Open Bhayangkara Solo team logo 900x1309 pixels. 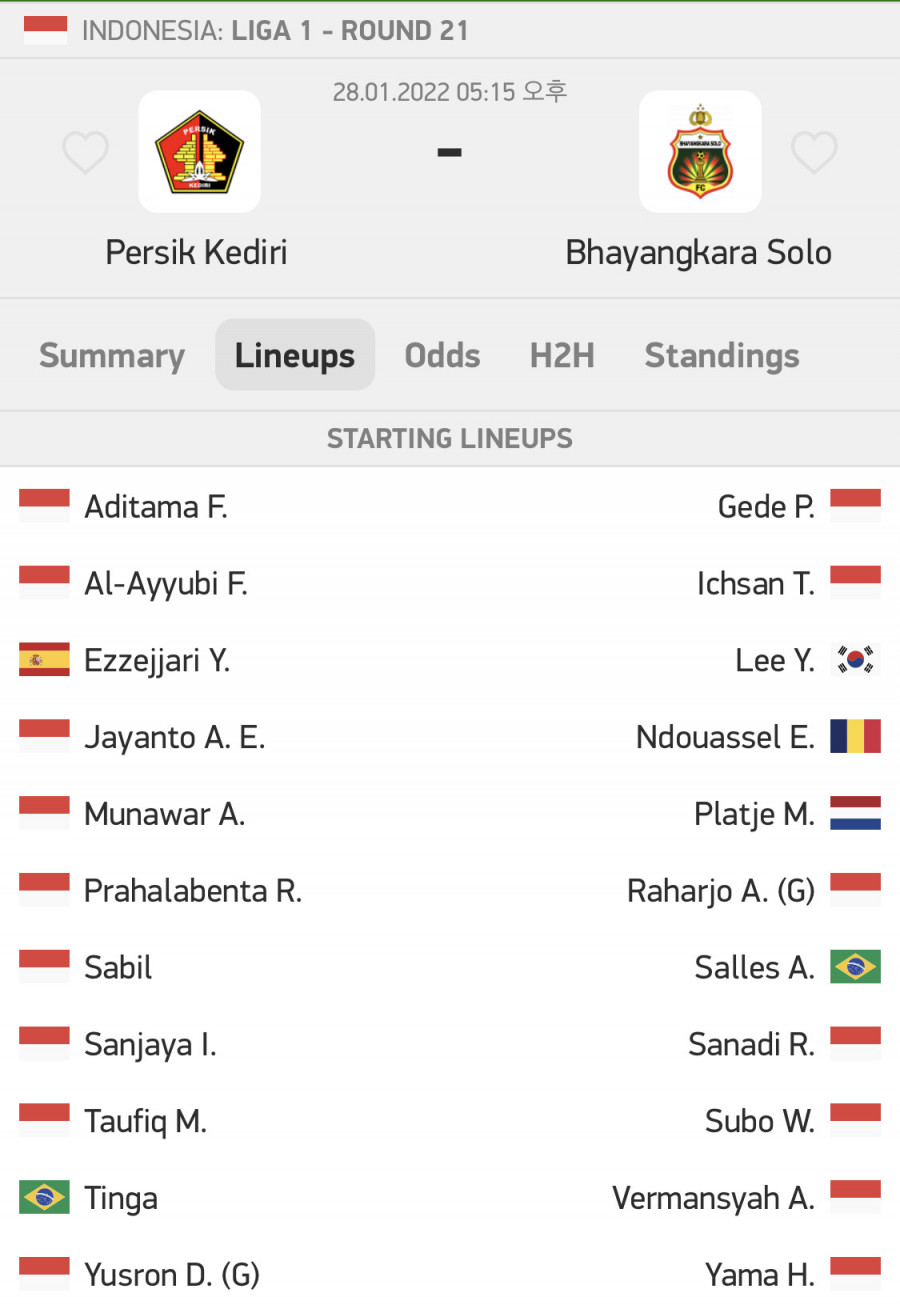[700, 152]
